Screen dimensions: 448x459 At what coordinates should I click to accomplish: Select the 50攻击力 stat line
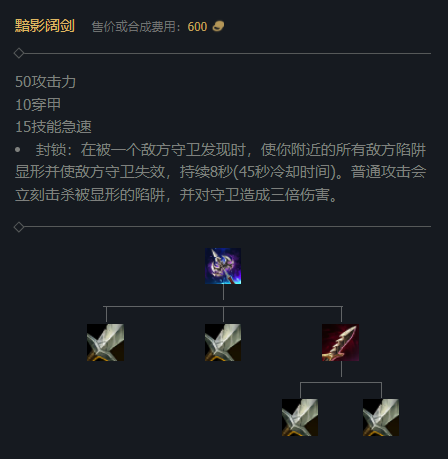pyautogui.click(x=46, y=82)
